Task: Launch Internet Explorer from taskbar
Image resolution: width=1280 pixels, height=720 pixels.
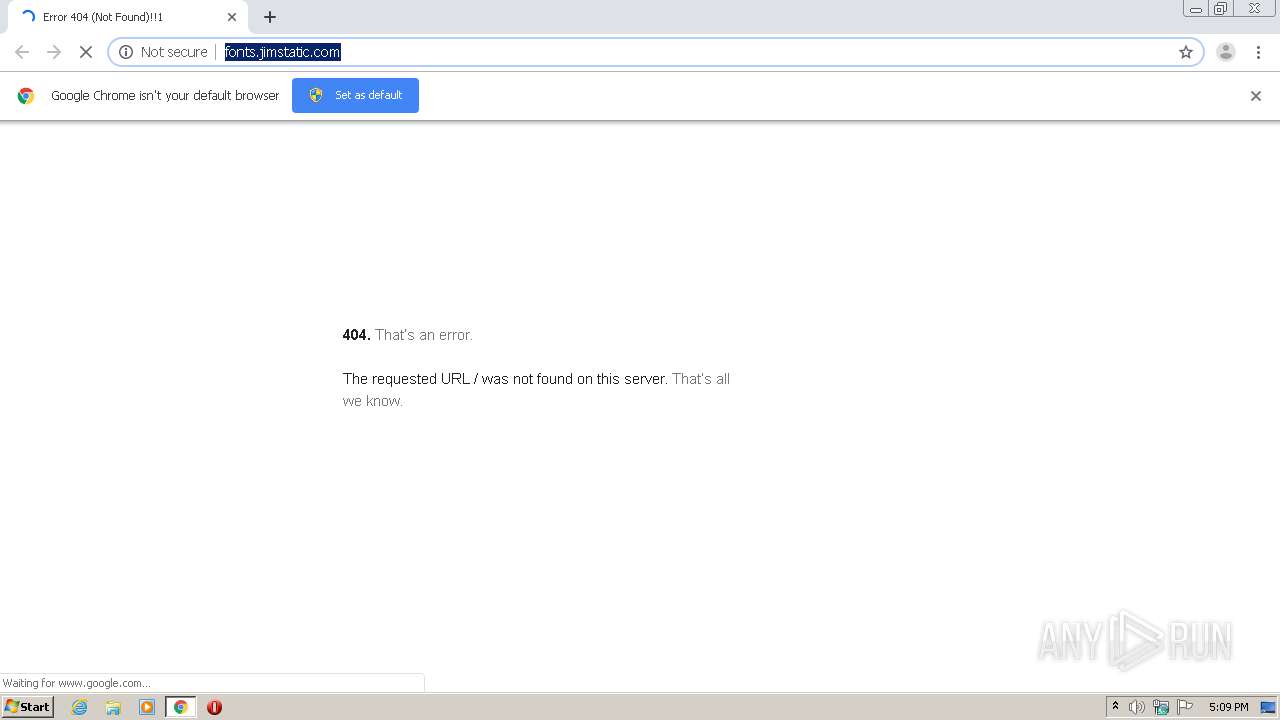Action: click(80, 707)
